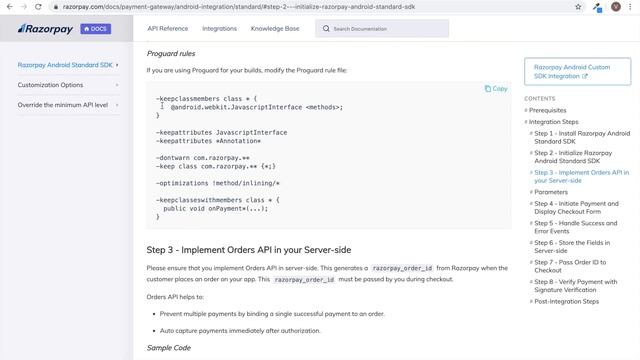Click the -dontwarn com.razorpay.** code line
The width and height of the screenshot is (640, 360).
pyautogui.click(x=202, y=158)
